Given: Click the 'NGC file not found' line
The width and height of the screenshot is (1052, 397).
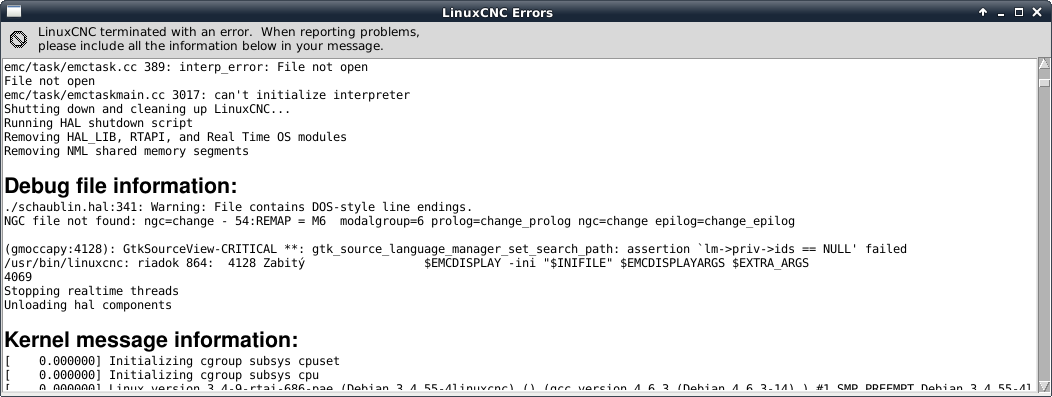Looking at the screenshot, I should tap(399, 221).
